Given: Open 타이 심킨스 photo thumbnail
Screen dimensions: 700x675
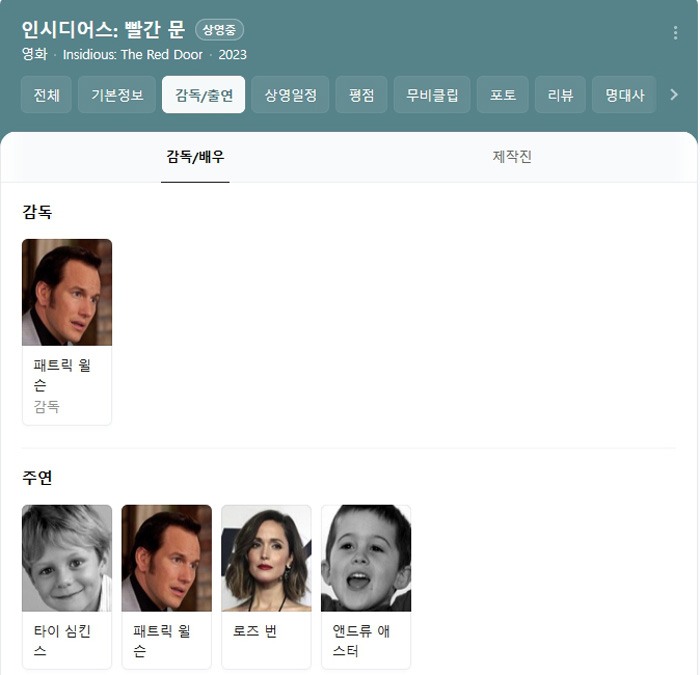Looking at the screenshot, I should click(67, 558).
